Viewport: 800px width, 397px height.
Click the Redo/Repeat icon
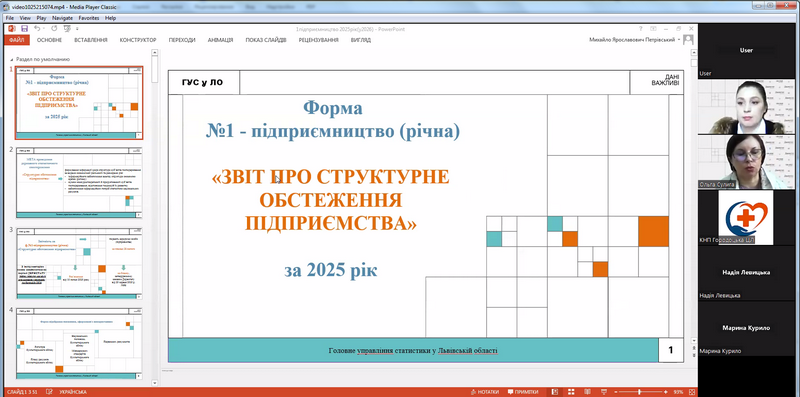[x=54, y=29]
